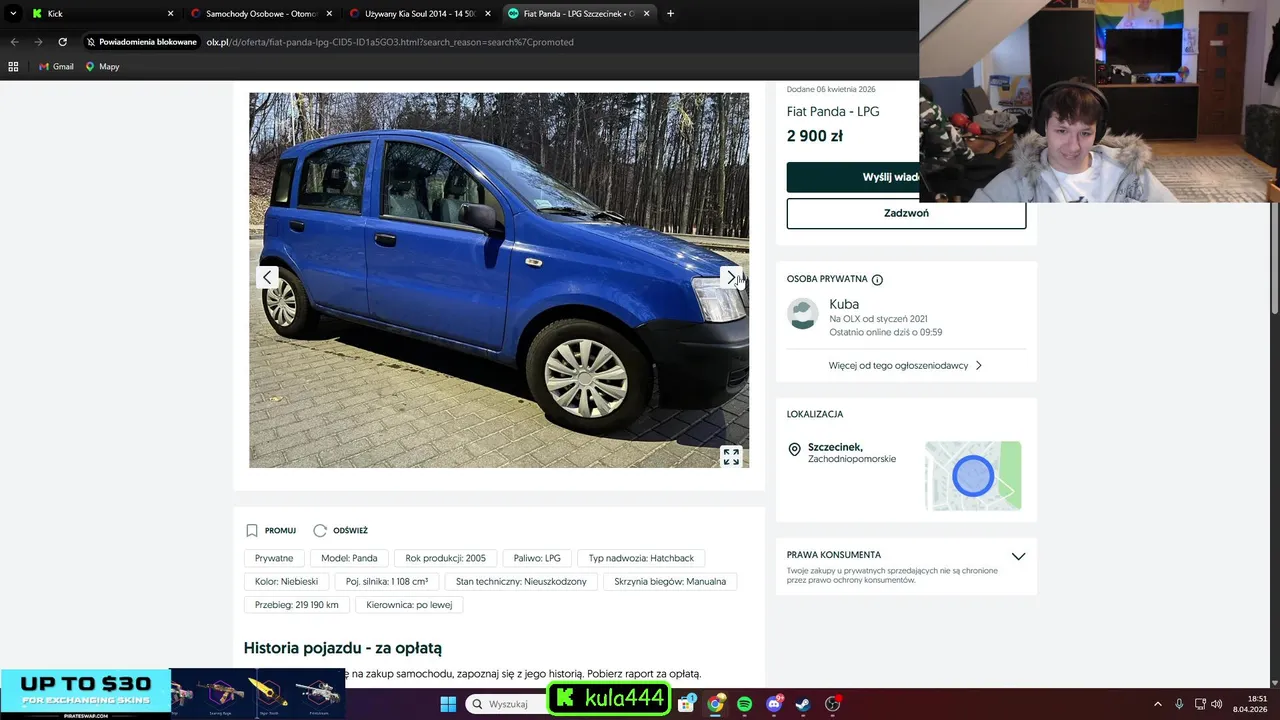Go back in browser history
The width and height of the screenshot is (1280, 720).
14,42
